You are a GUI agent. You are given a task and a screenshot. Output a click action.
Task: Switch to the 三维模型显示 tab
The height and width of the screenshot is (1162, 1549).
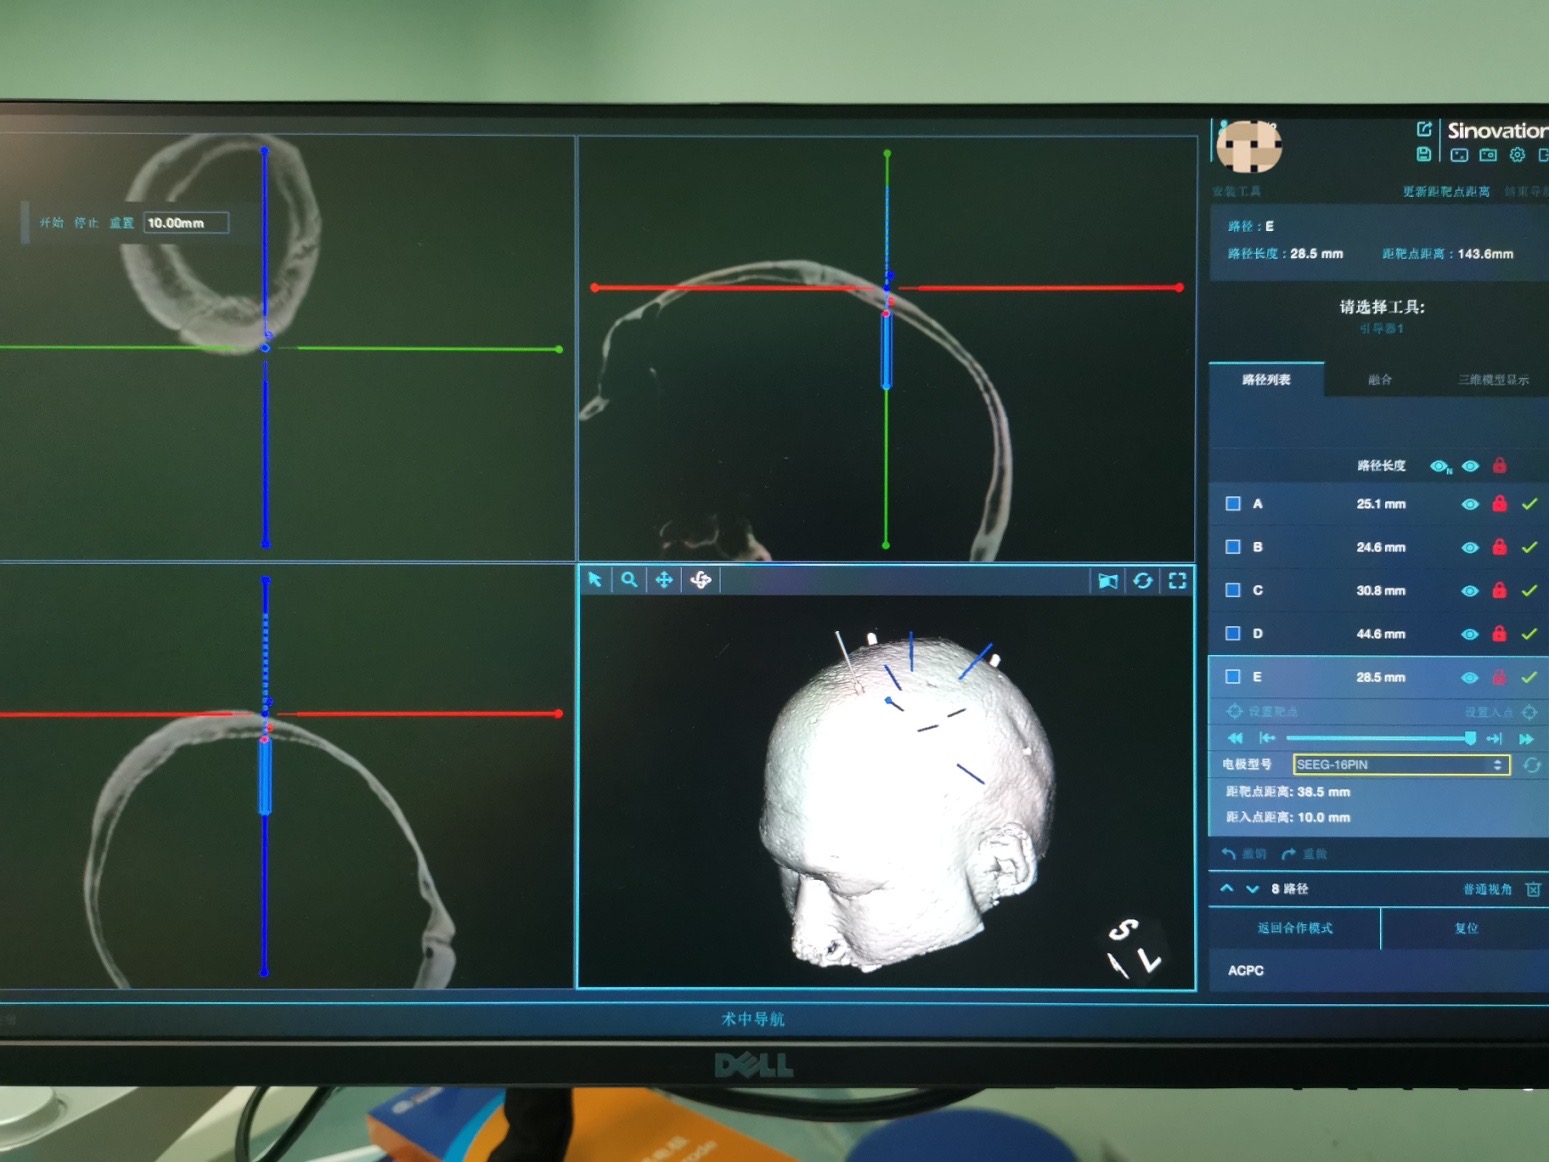(x=1493, y=380)
